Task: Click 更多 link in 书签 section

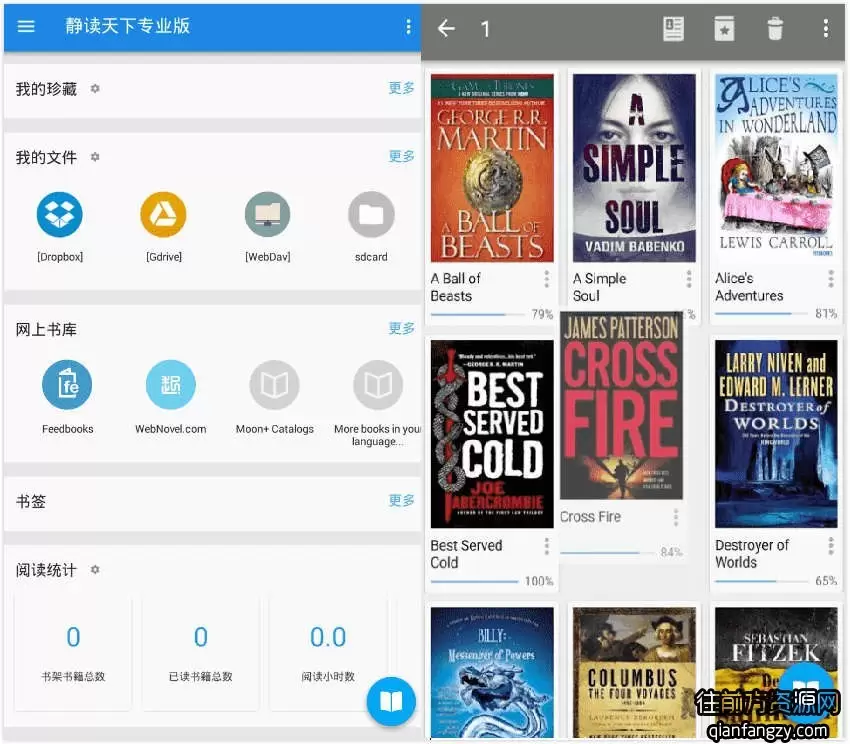Action: pyautogui.click(x=401, y=500)
